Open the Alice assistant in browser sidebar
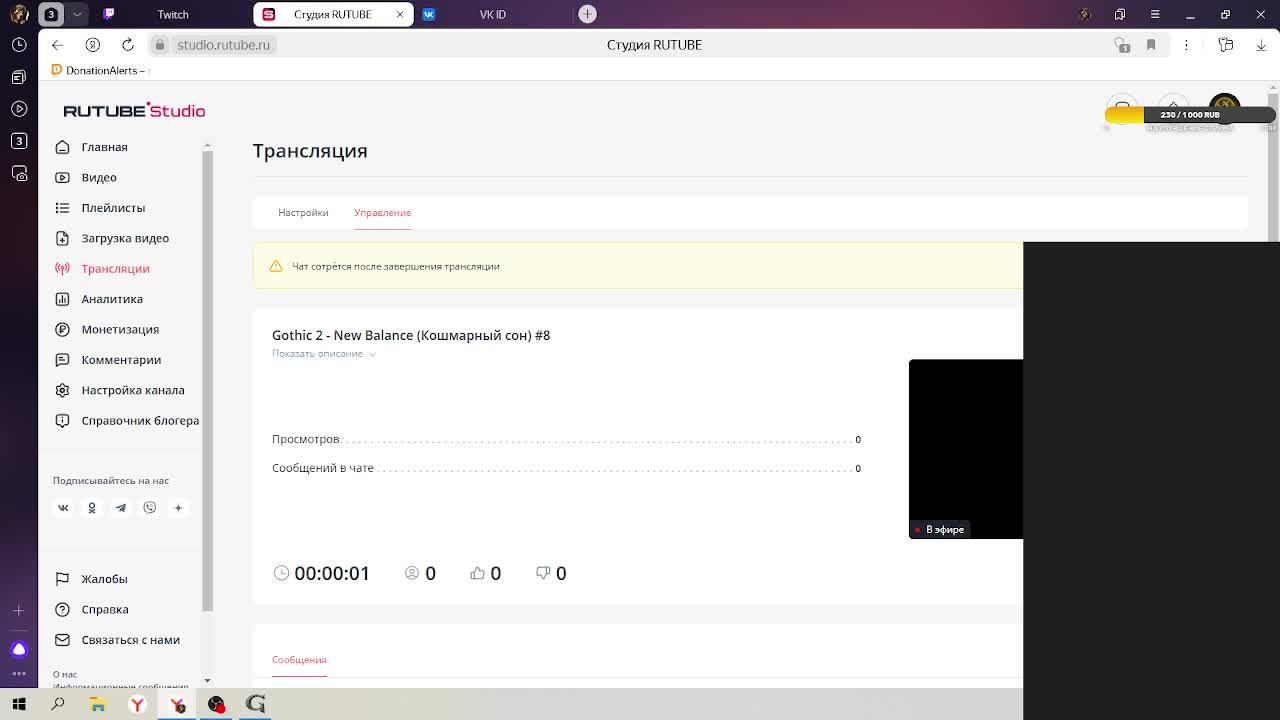Screen dimensions: 1280x720 (x=19, y=650)
